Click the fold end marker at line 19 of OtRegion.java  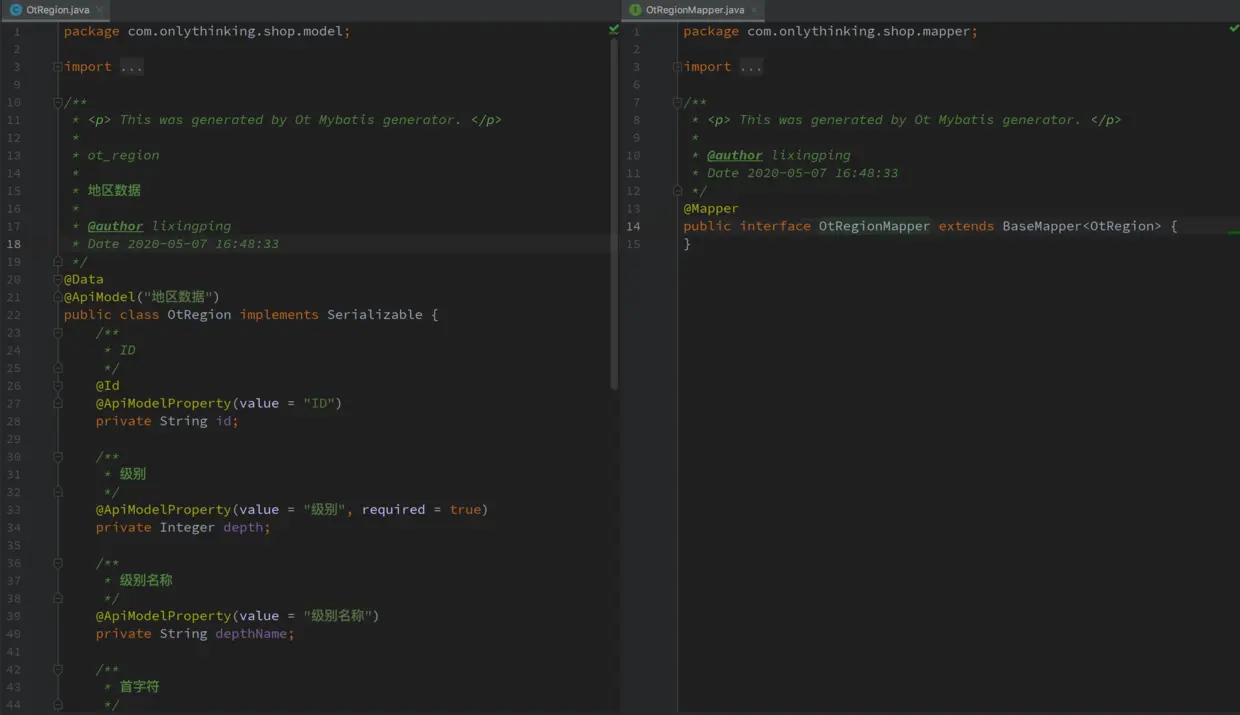(x=58, y=261)
